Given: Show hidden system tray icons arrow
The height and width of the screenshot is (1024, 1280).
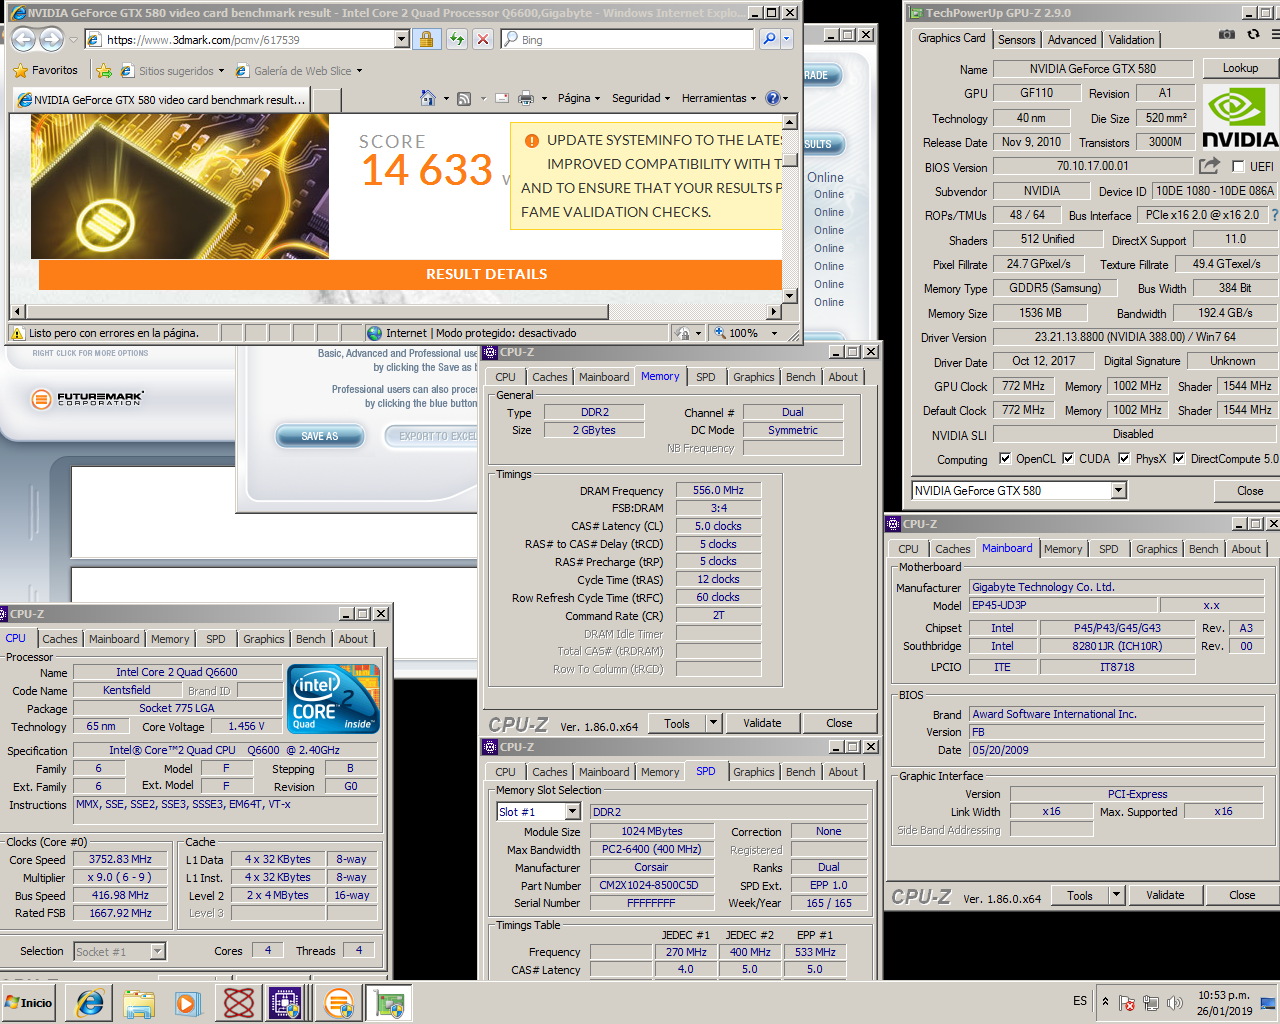Looking at the screenshot, I should (x=1105, y=1001).
